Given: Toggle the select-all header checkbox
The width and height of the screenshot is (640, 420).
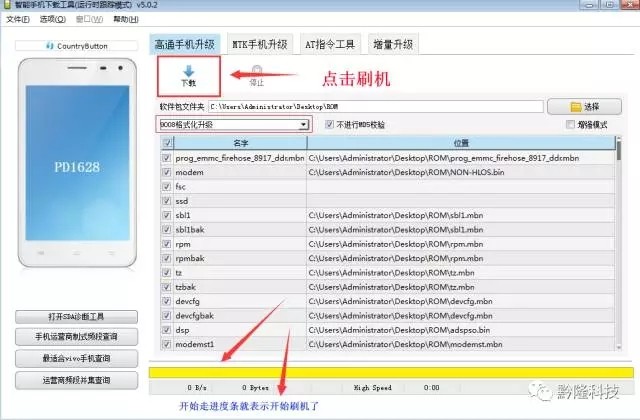Looking at the screenshot, I should pos(167,143).
